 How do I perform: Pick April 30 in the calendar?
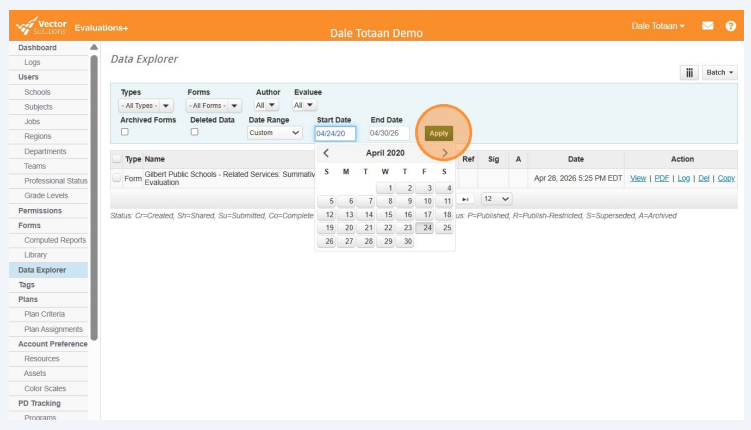coord(405,241)
